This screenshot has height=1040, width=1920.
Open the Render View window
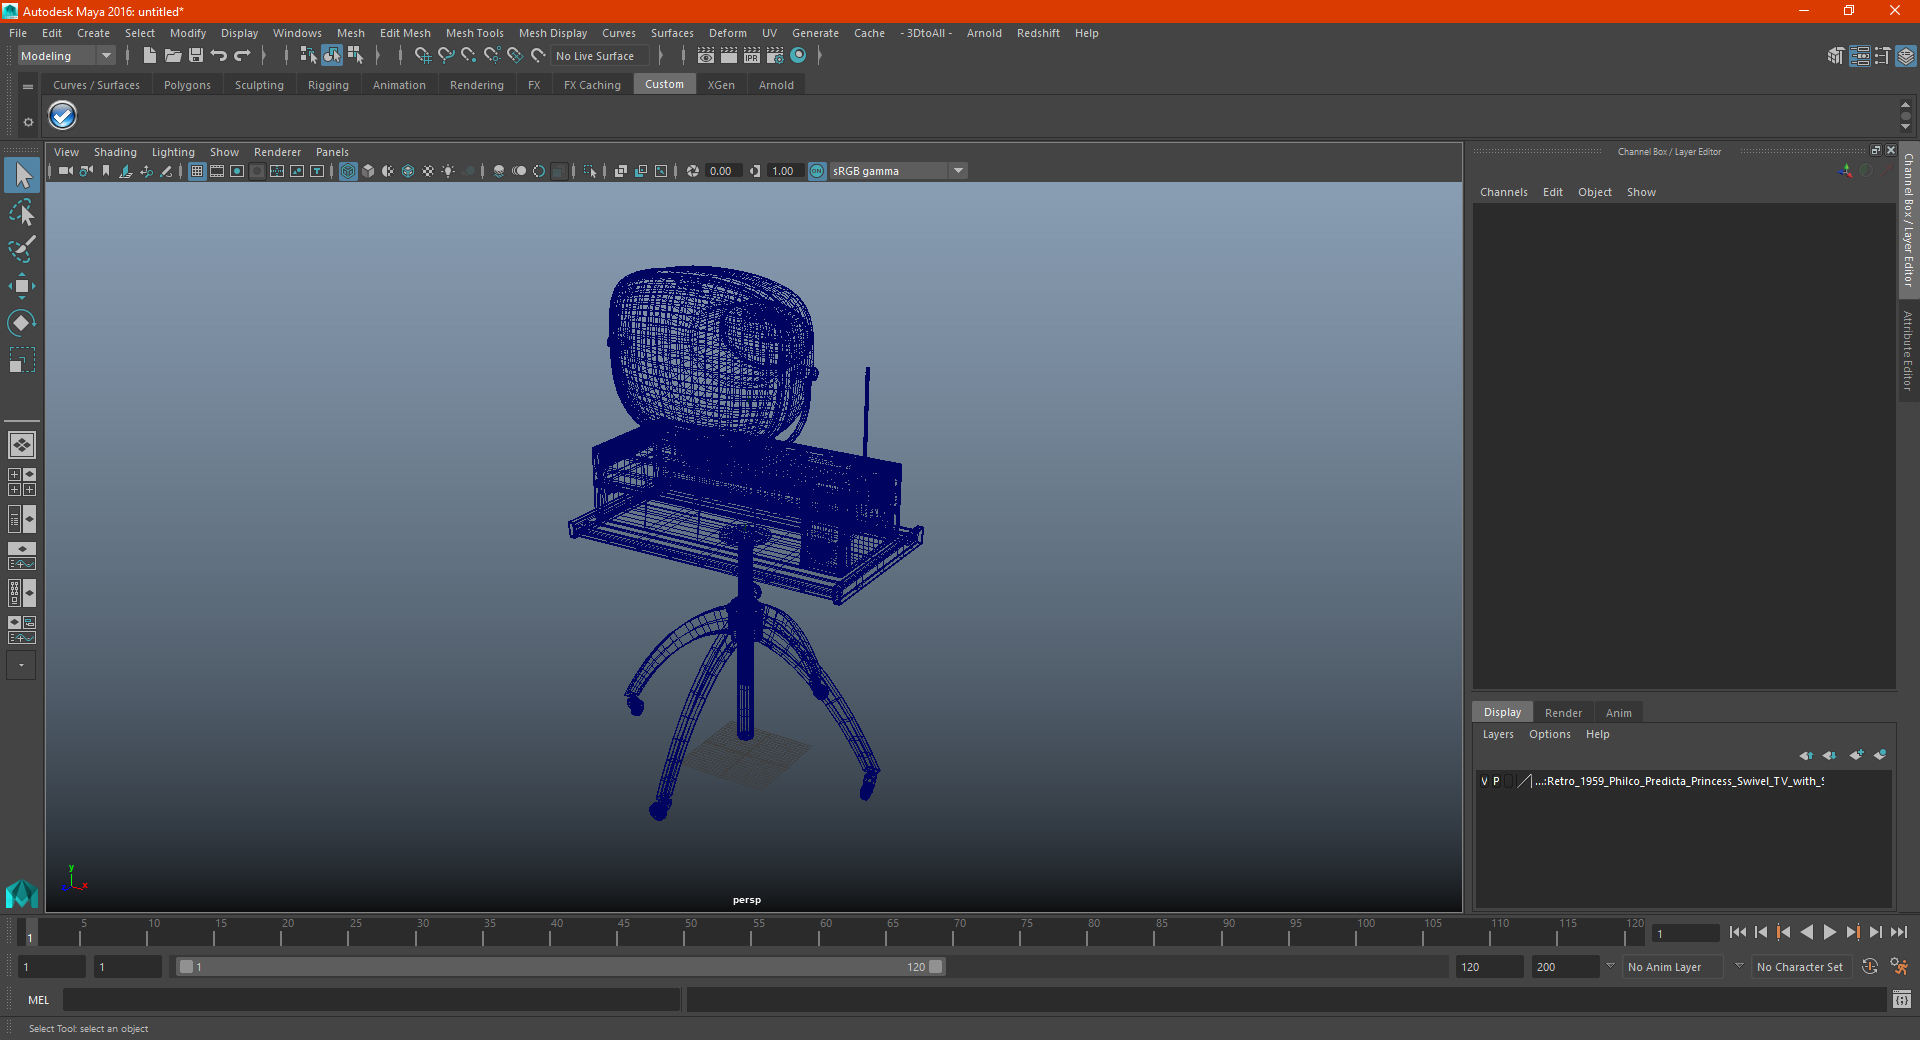(706, 56)
